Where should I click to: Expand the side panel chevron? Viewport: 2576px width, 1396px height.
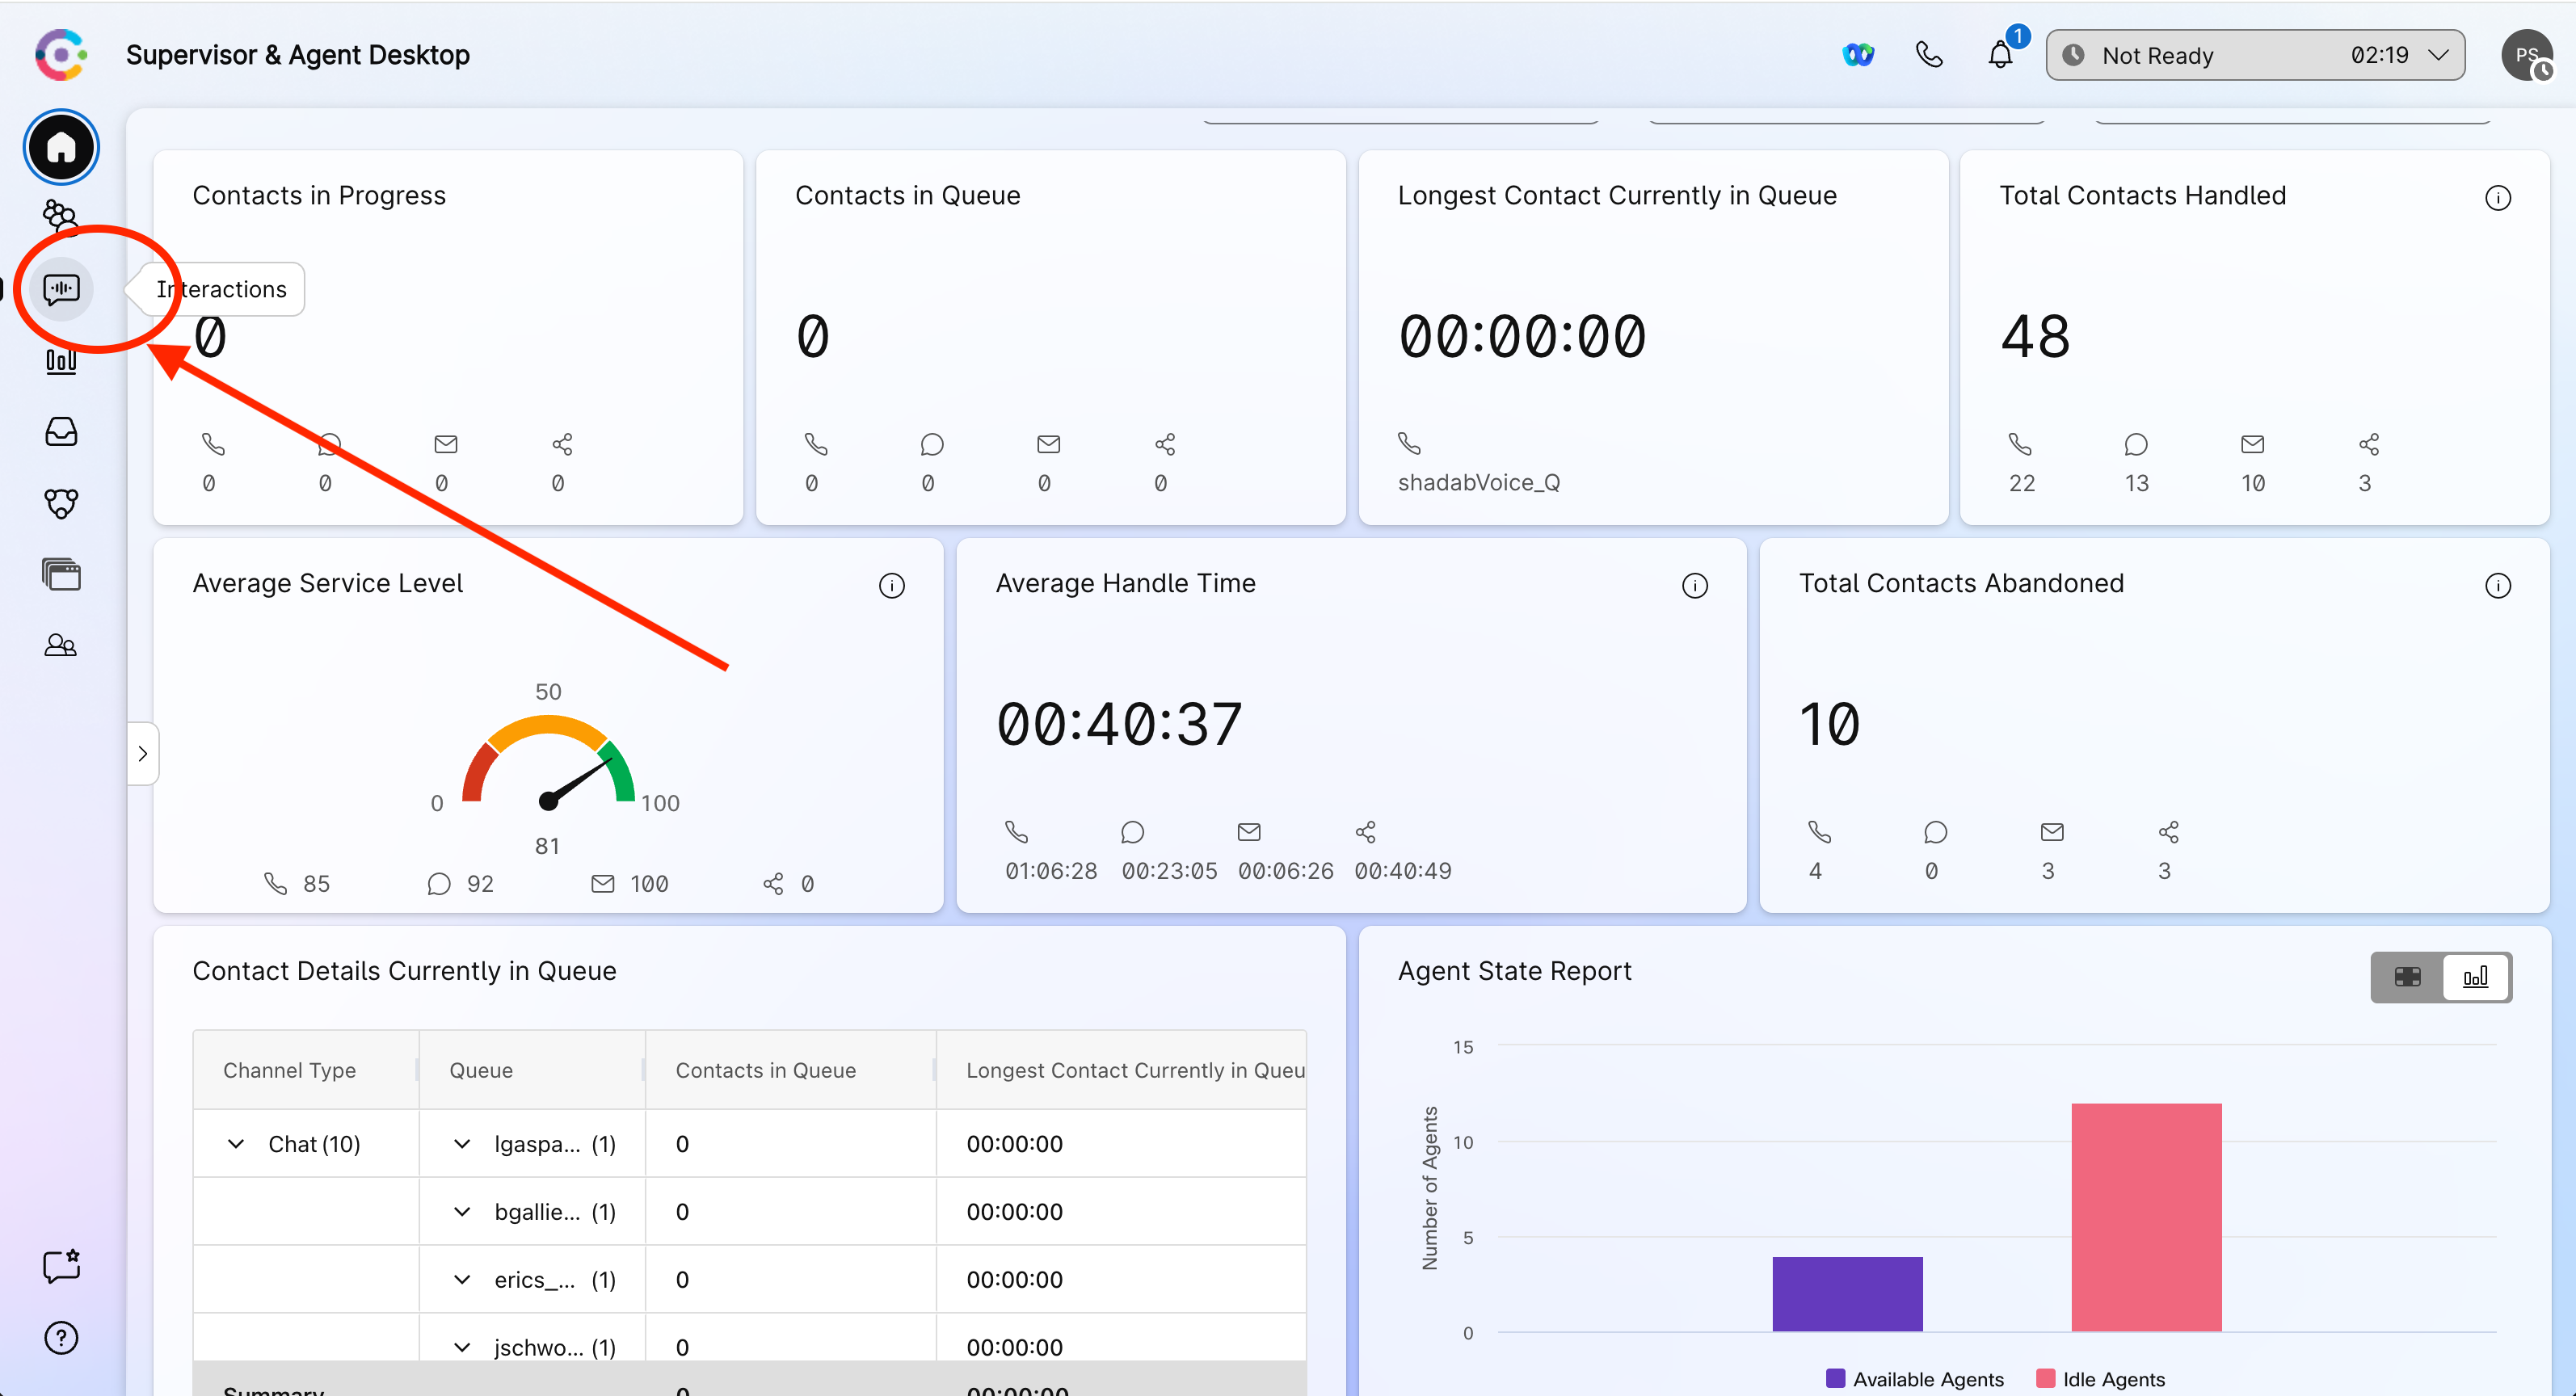143,753
